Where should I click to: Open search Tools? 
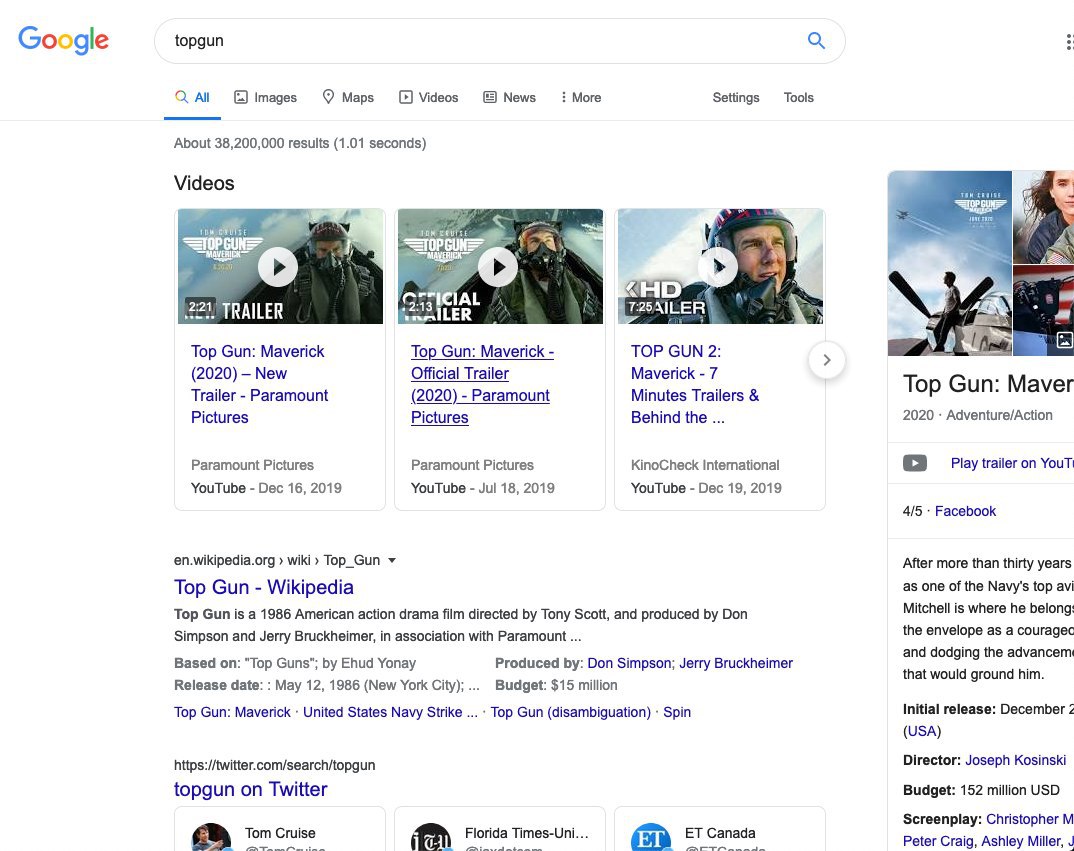(799, 97)
